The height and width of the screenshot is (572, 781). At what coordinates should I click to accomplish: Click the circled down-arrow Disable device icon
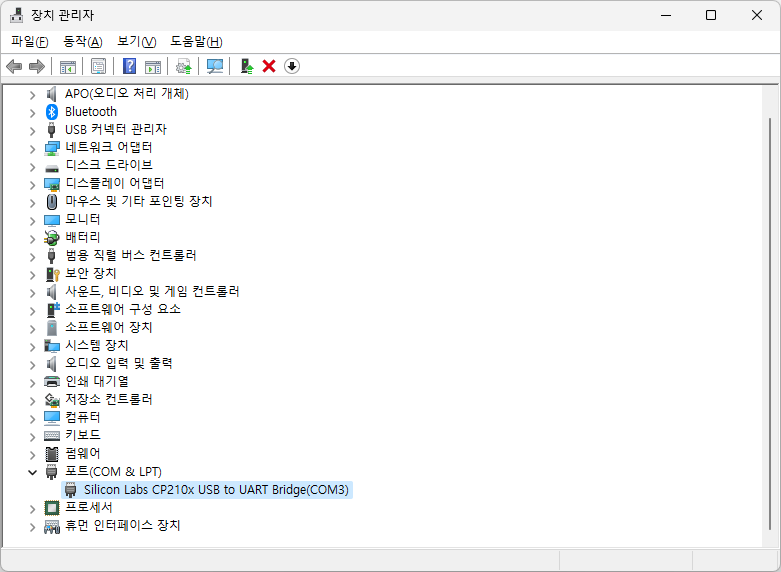click(x=292, y=66)
